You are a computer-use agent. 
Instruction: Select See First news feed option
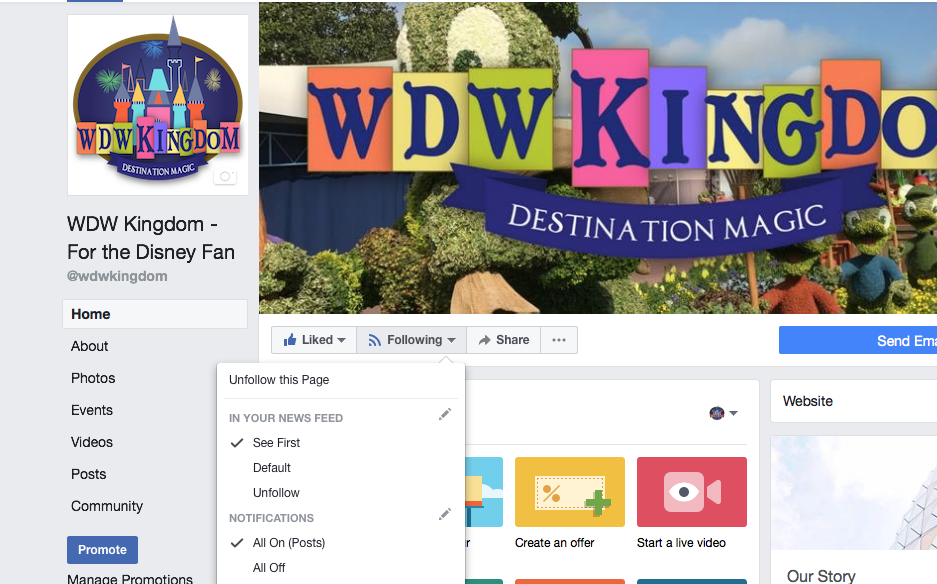pyautogui.click(x=276, y=443)
